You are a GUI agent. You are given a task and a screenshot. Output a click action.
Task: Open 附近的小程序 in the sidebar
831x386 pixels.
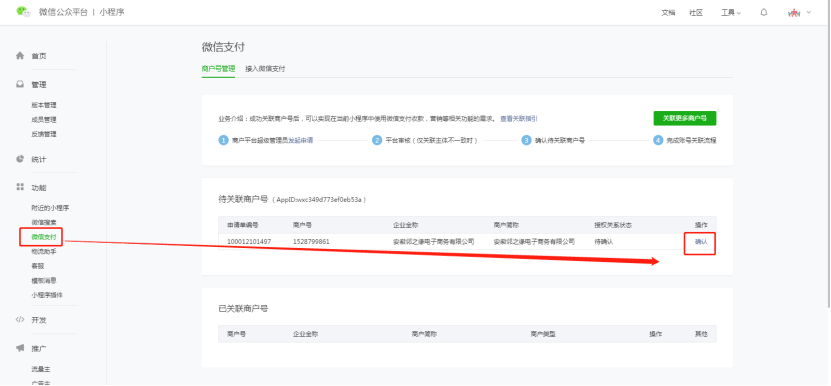pos(50,208)
